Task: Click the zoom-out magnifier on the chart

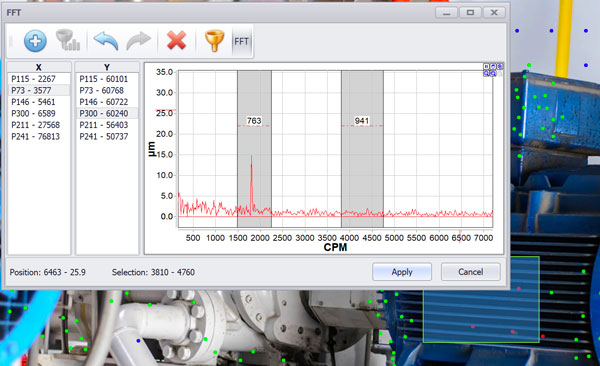Action: coord(493,73)
